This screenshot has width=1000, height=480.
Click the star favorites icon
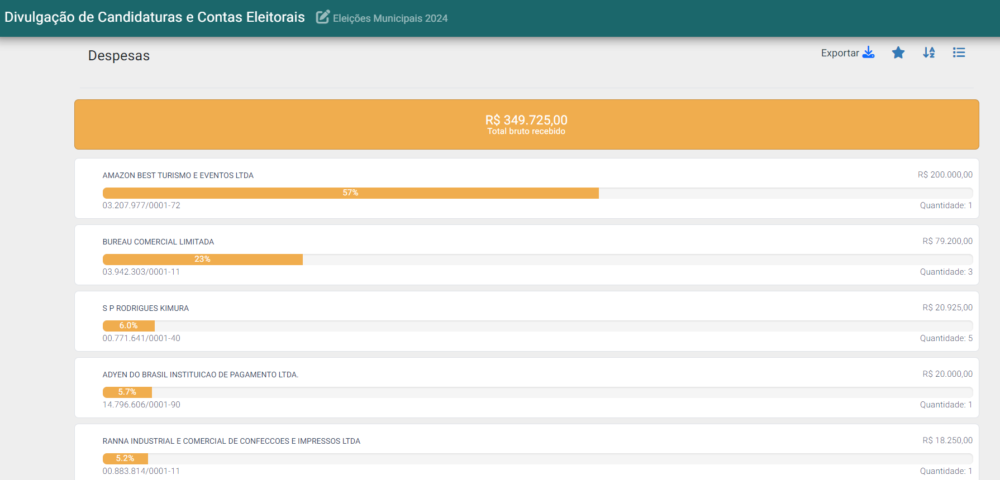pos(898,53)
